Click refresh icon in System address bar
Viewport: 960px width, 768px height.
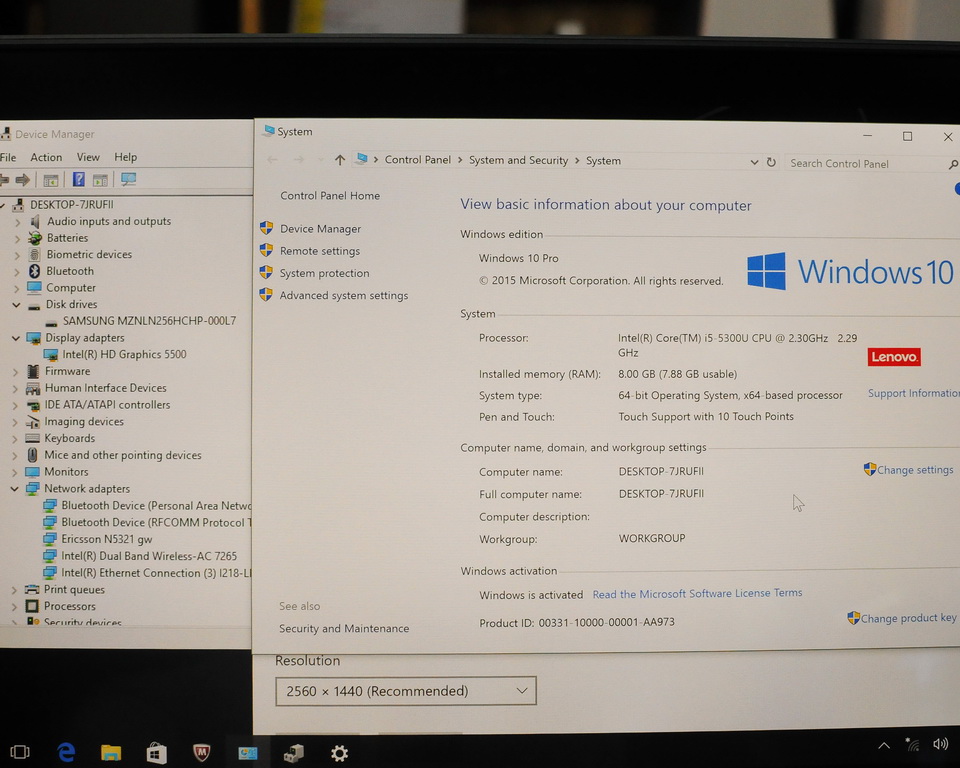click(771, 162)
